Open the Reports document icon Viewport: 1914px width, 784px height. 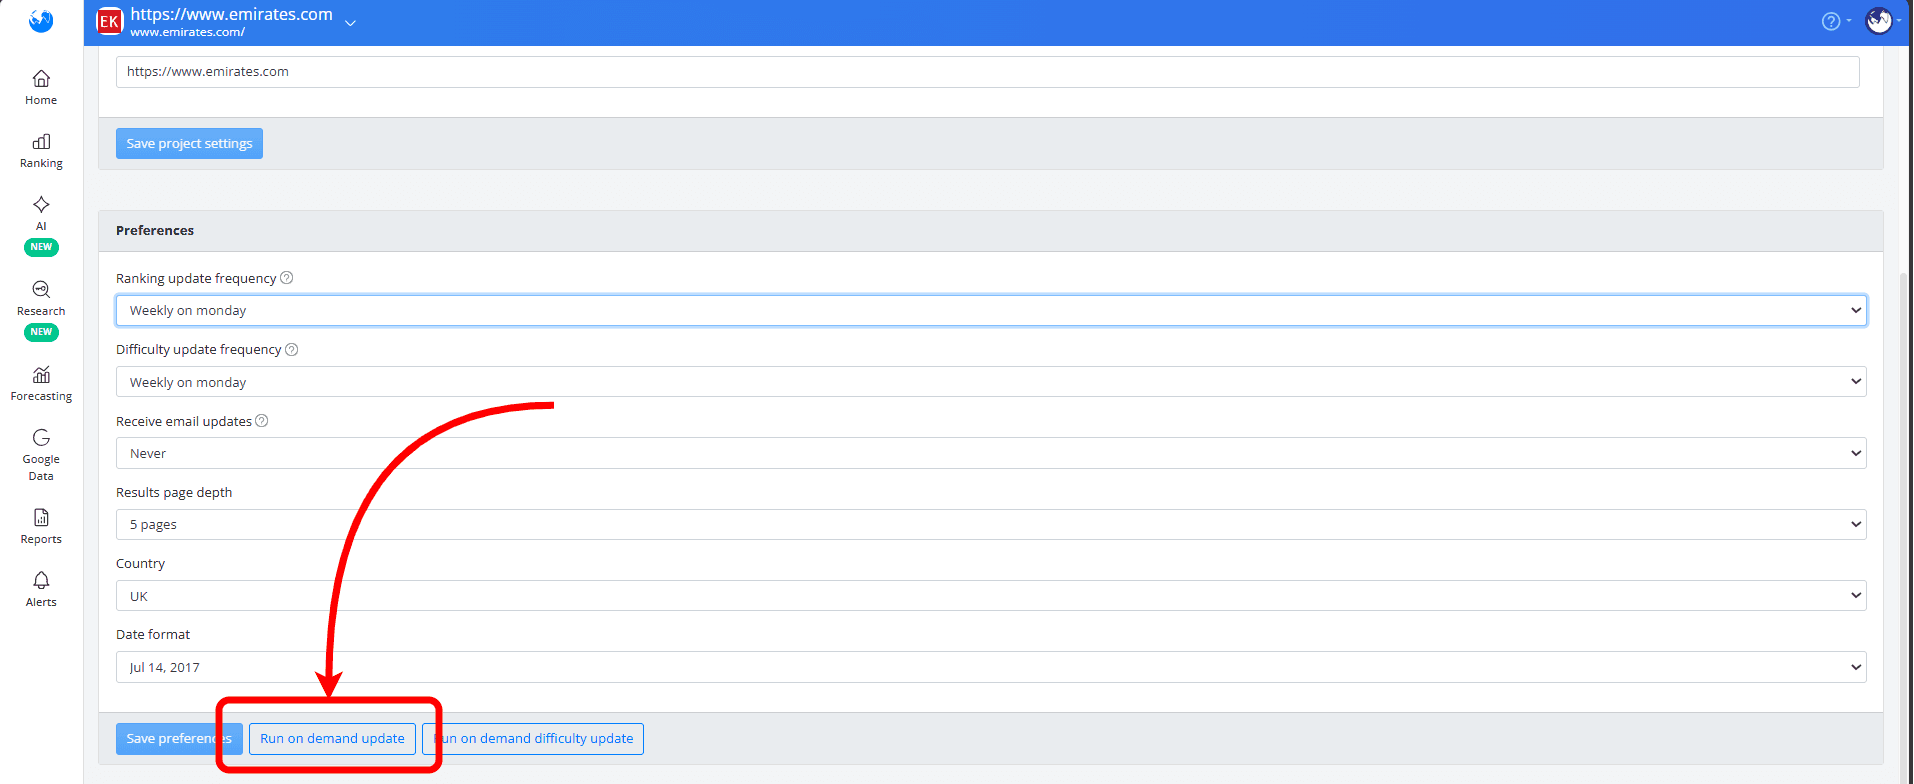click(x=41, y=517)
